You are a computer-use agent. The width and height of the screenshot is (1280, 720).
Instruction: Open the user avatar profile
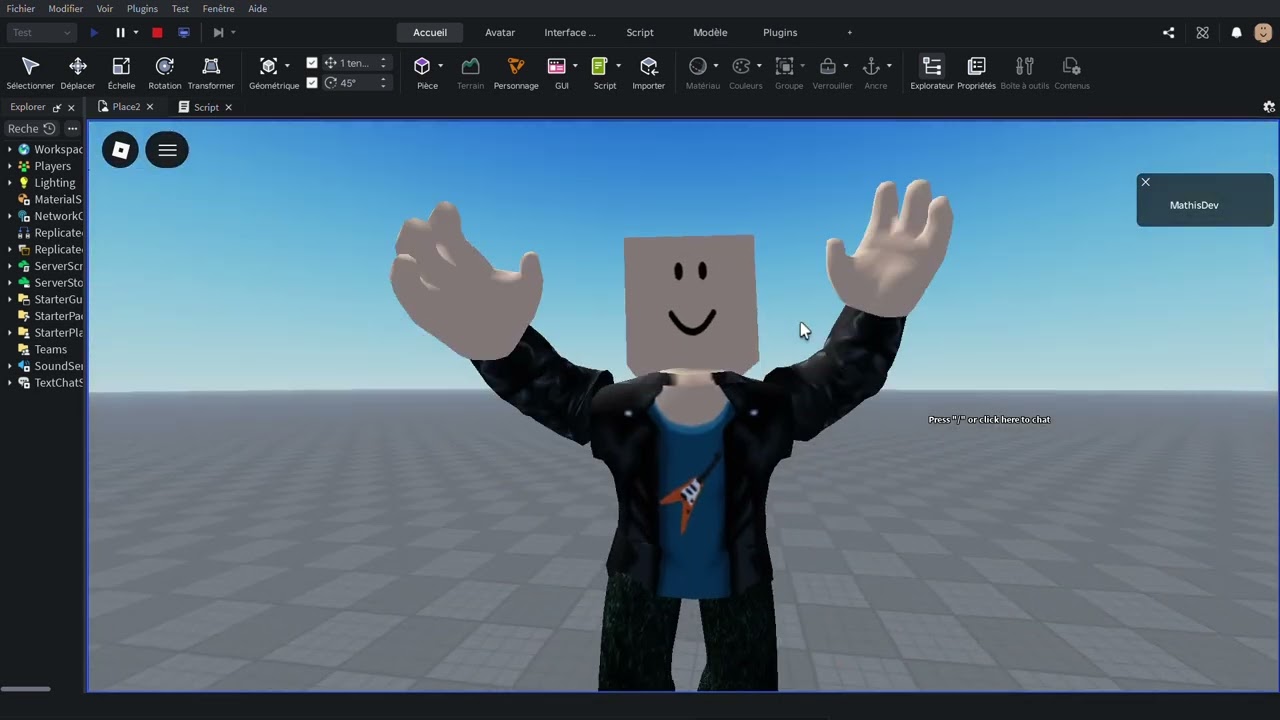tap(1263, 32)
